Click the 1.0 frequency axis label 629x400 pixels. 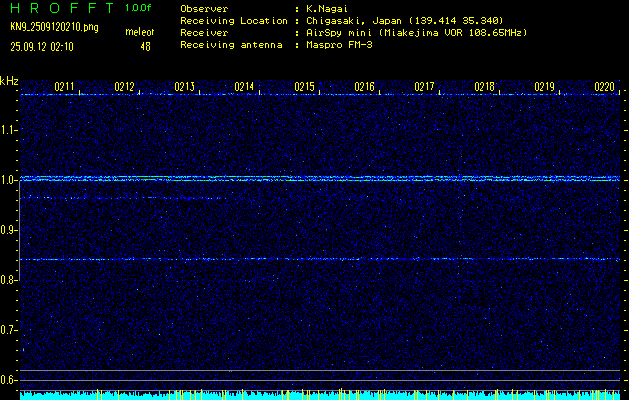pyautogui.click(x=8, y=180)
